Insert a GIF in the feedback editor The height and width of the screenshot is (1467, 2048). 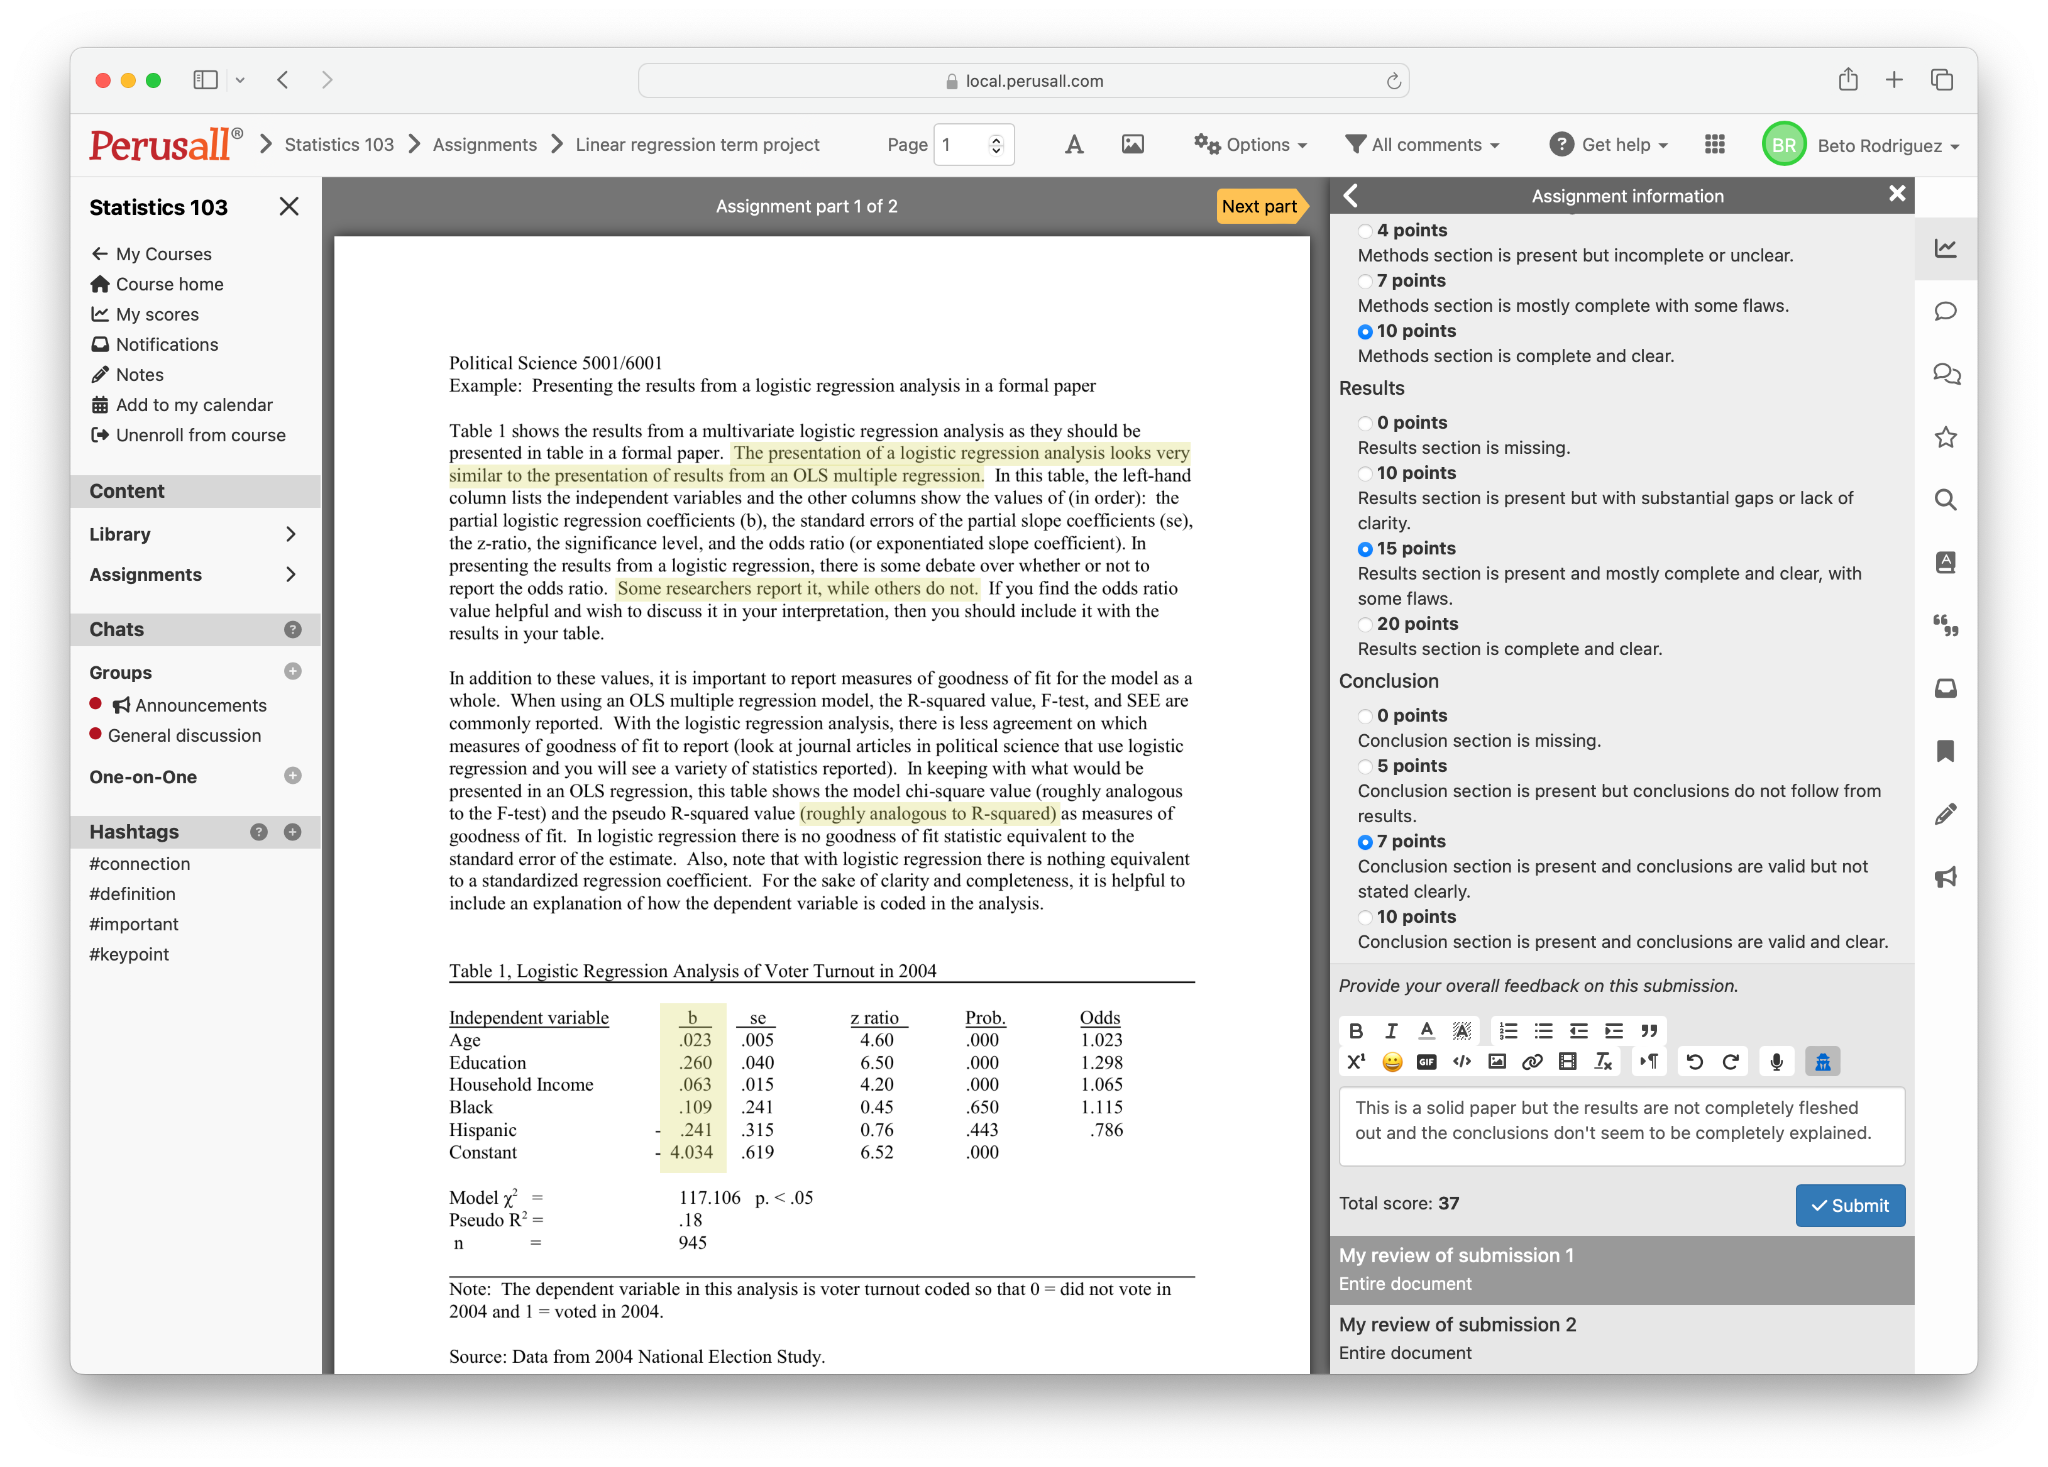point(1425,1061)
